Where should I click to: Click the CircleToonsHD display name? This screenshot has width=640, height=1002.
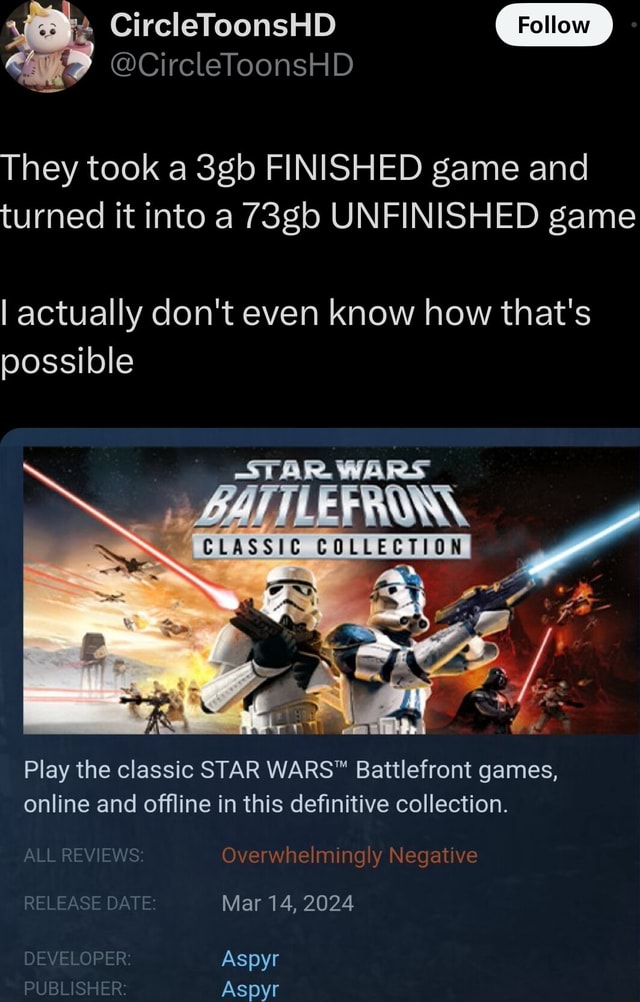(223, 26)
